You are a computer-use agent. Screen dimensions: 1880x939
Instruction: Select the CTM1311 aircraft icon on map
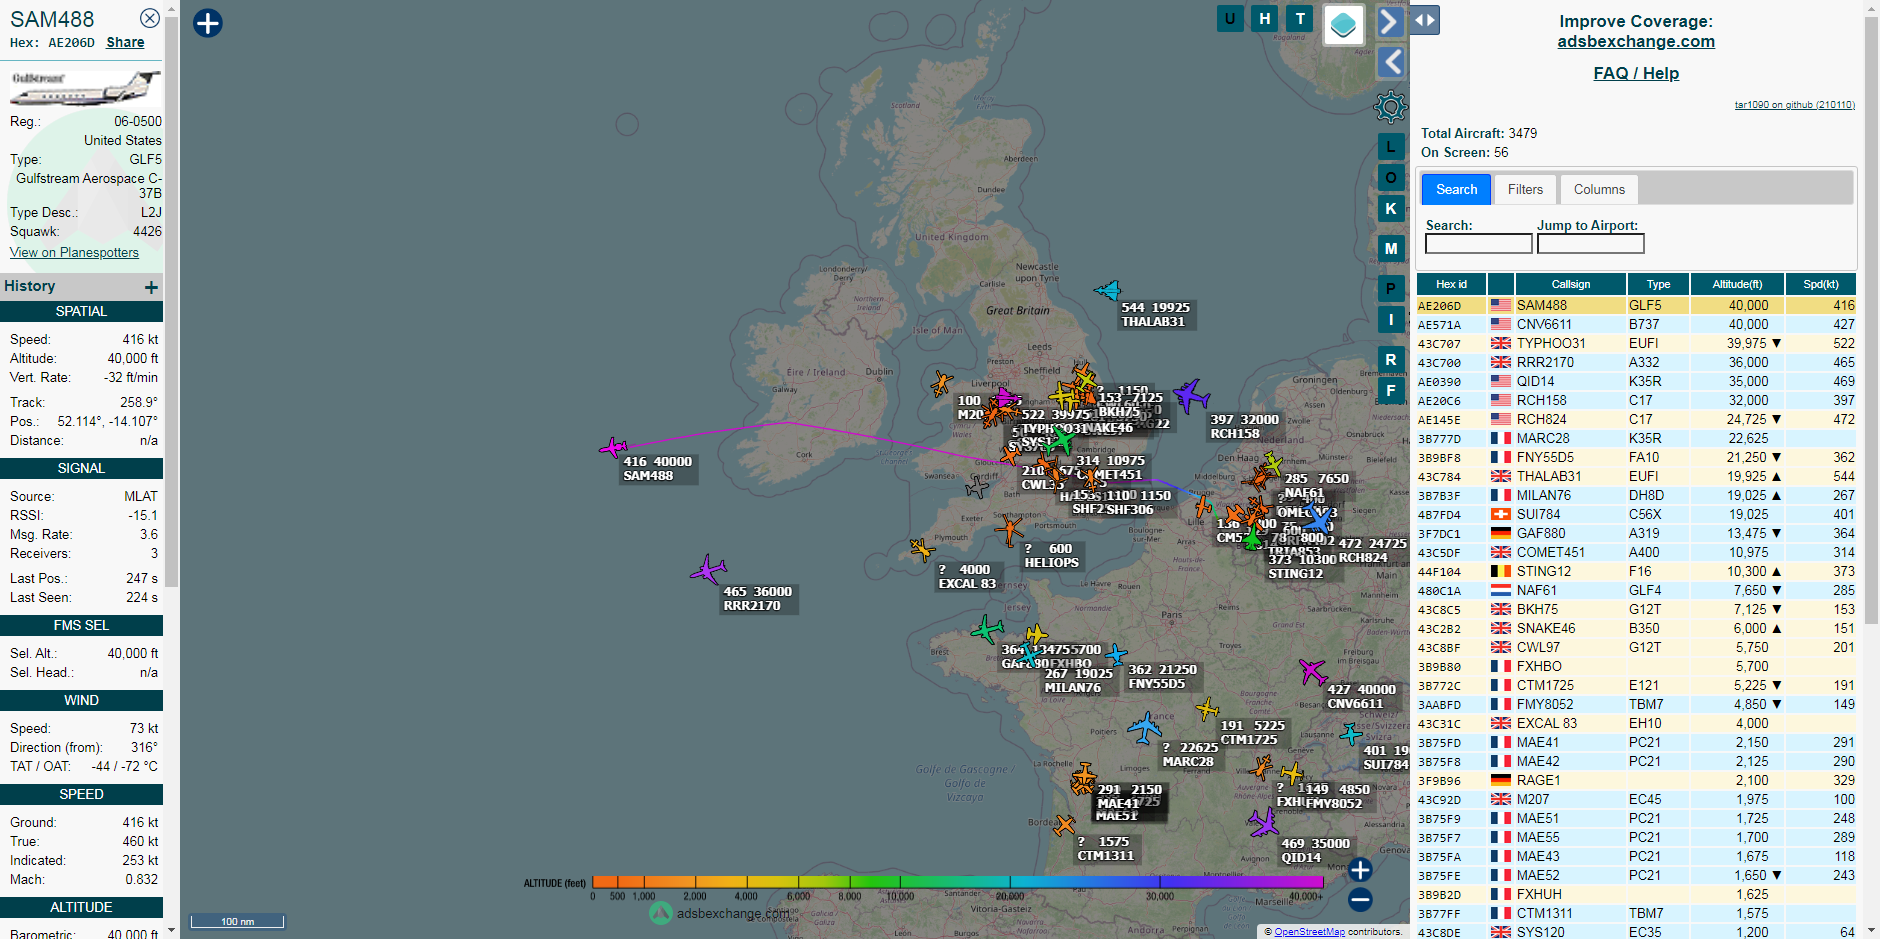1064,825
